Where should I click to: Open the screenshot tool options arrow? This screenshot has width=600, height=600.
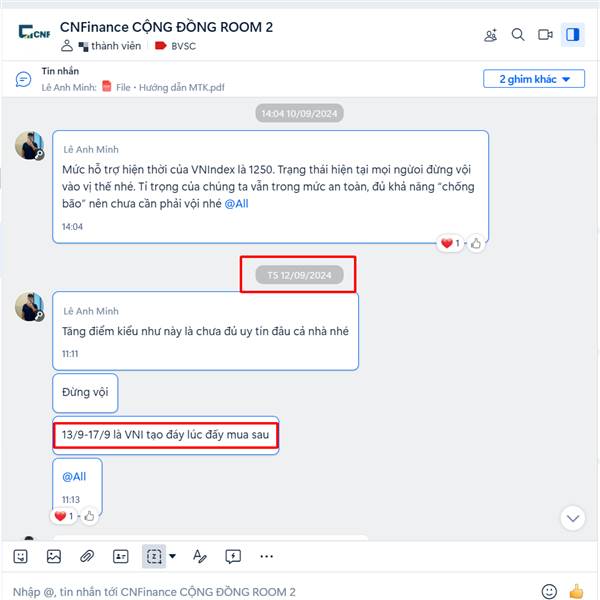point(173,556)
